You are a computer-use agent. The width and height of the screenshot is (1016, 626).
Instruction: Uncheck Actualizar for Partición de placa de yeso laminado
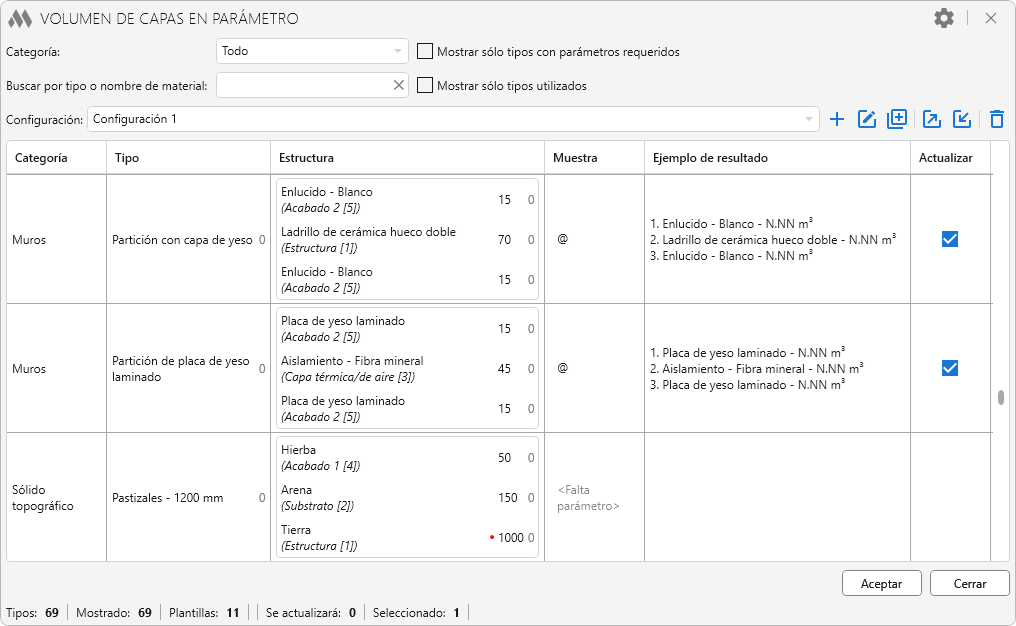[x=950, y=368]
